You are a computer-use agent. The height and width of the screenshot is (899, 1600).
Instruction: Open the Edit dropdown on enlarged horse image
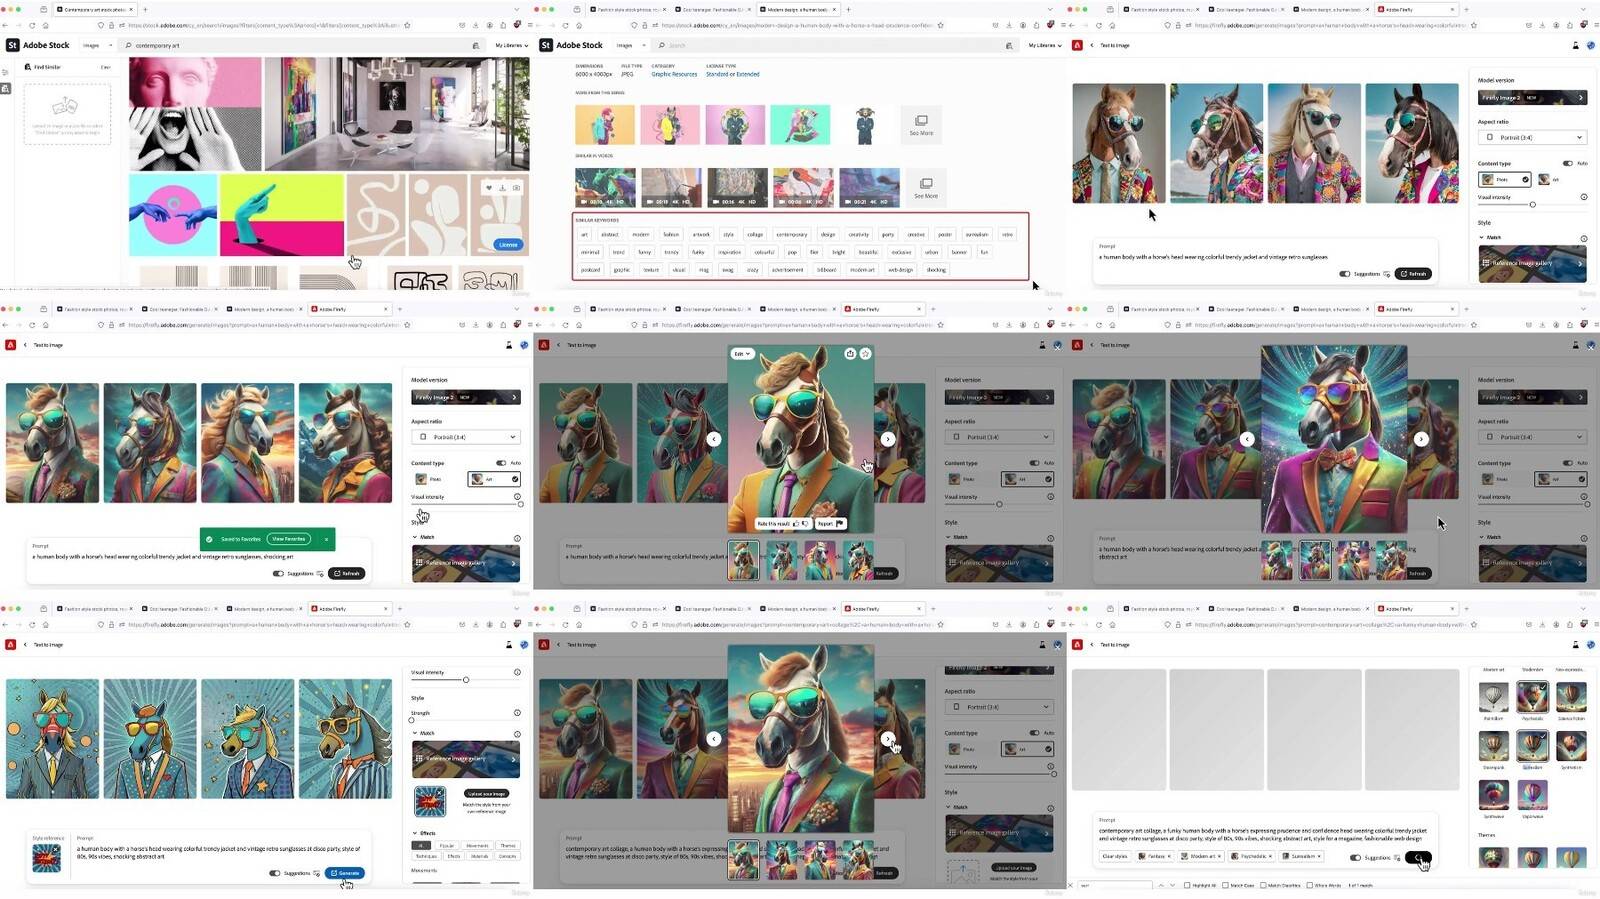(741, 353)
